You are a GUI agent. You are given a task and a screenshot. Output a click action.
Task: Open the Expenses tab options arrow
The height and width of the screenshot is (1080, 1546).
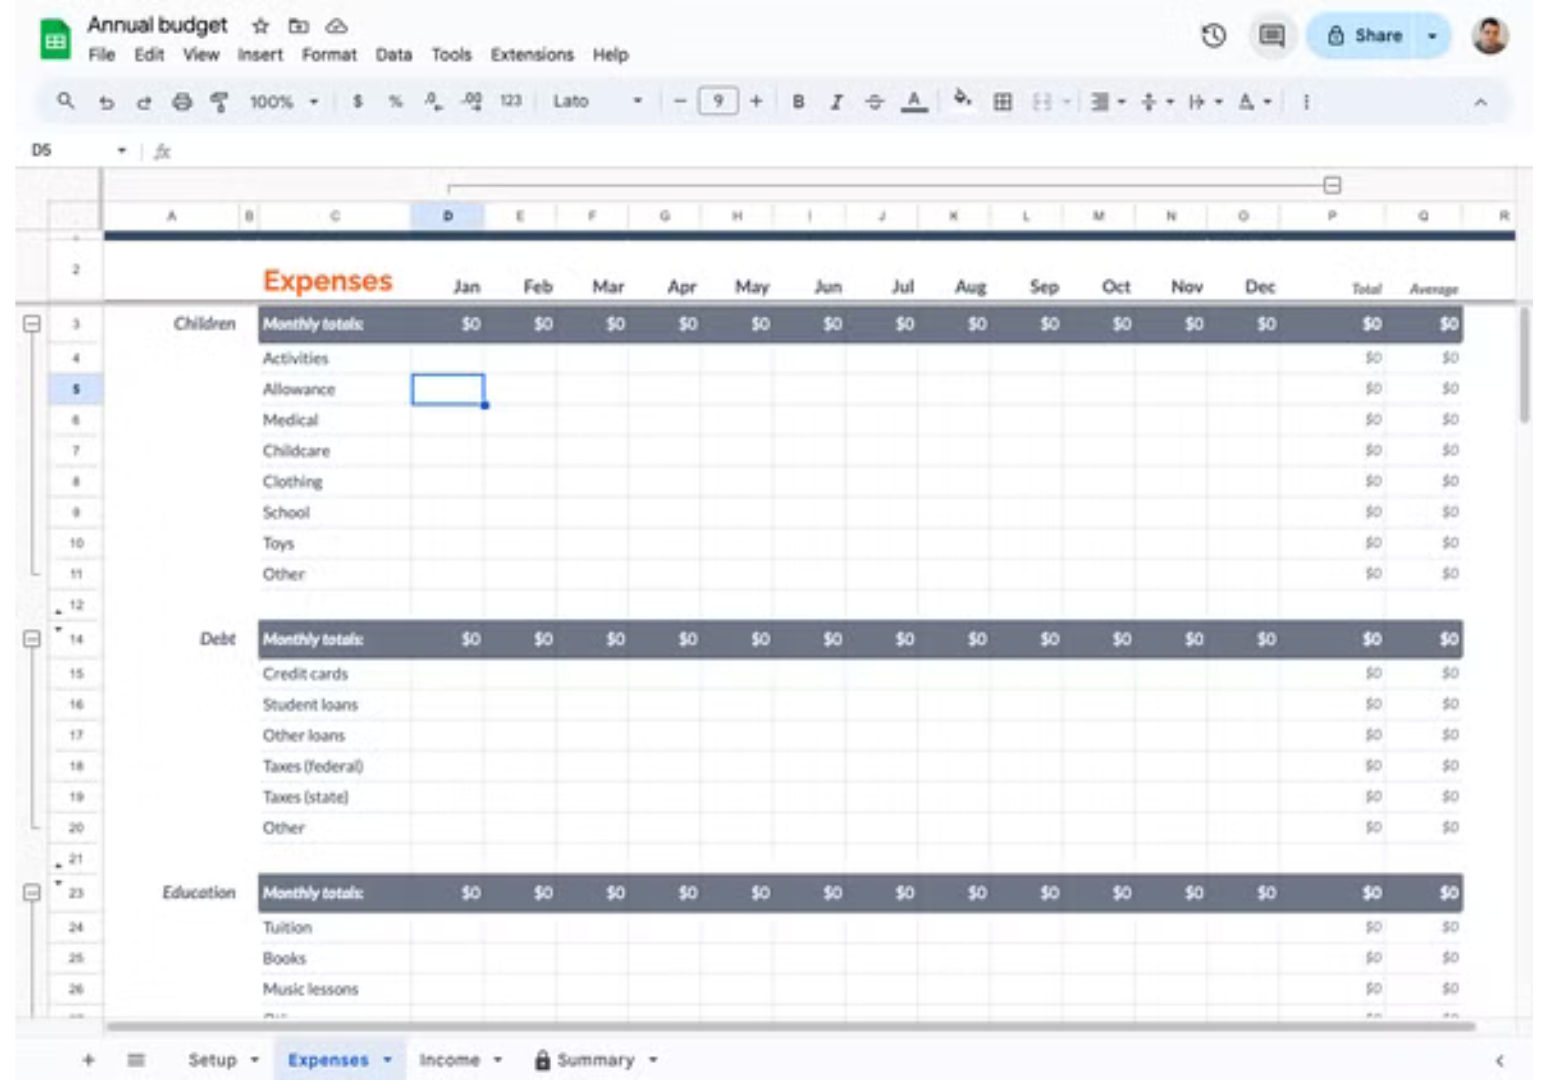(389, 1059)
